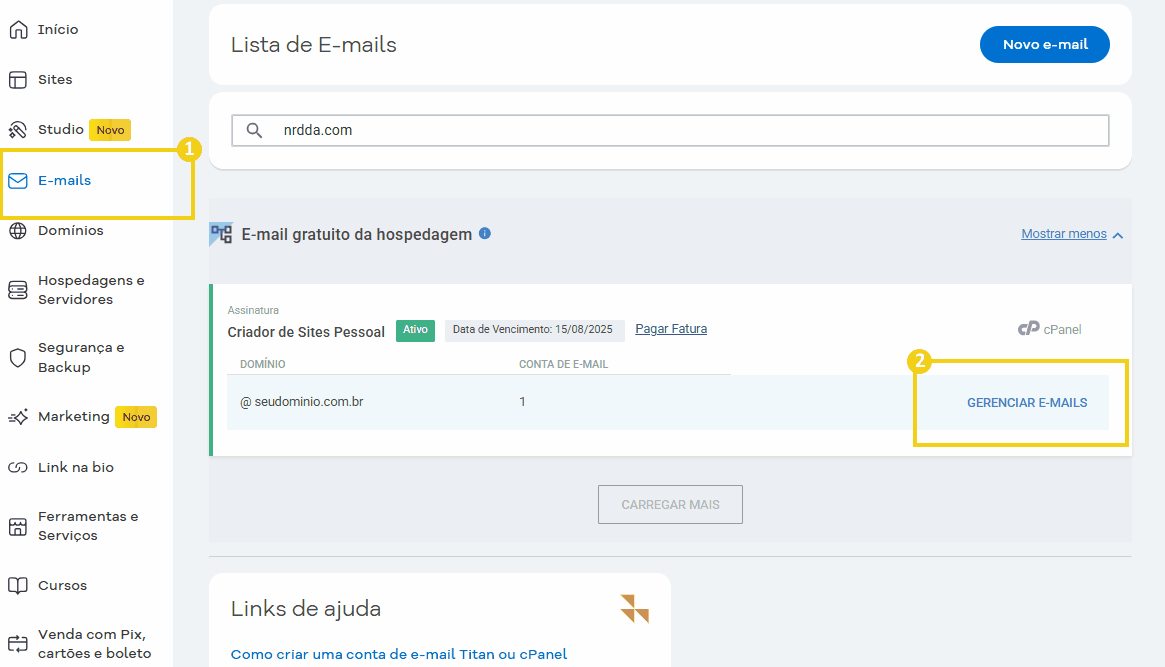The width and height of the screenshot is (1165, 667).
Task: Click GERENCIAR E-MAILS for seudominio.com.br
Action: point(1027,402)
